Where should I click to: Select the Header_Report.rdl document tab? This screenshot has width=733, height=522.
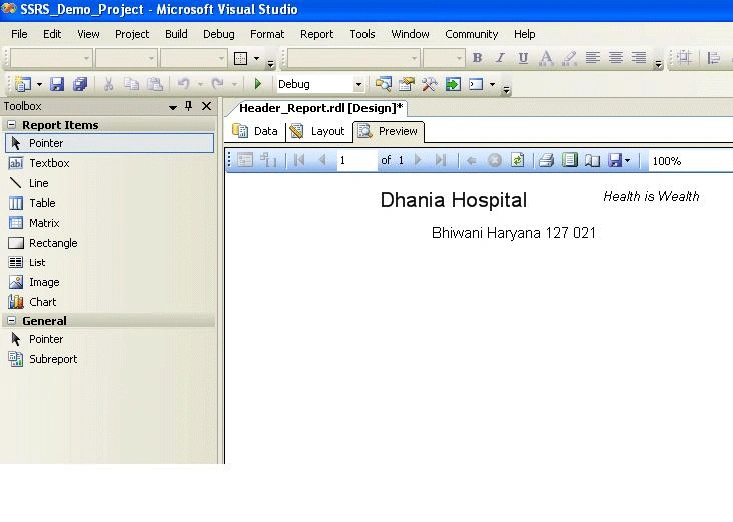[320, 108]
